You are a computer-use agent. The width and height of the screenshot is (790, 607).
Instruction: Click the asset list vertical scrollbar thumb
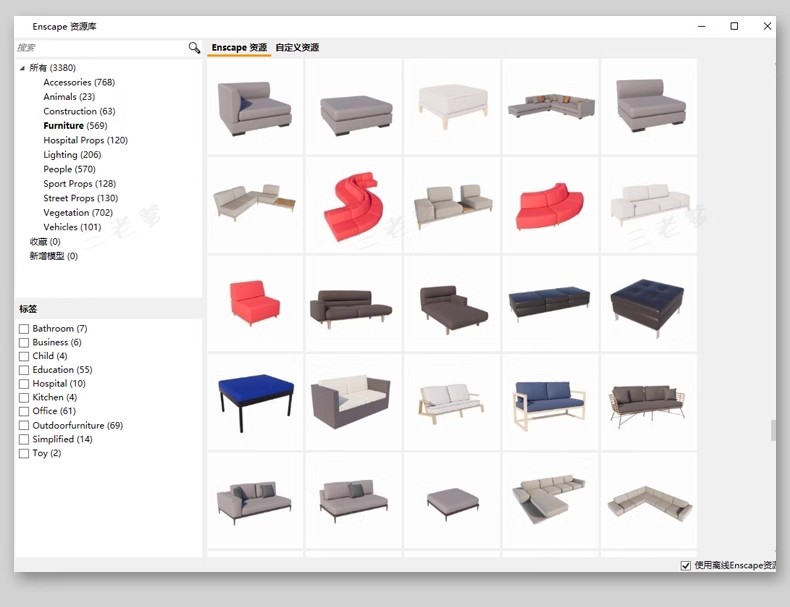tap(773, 431)
